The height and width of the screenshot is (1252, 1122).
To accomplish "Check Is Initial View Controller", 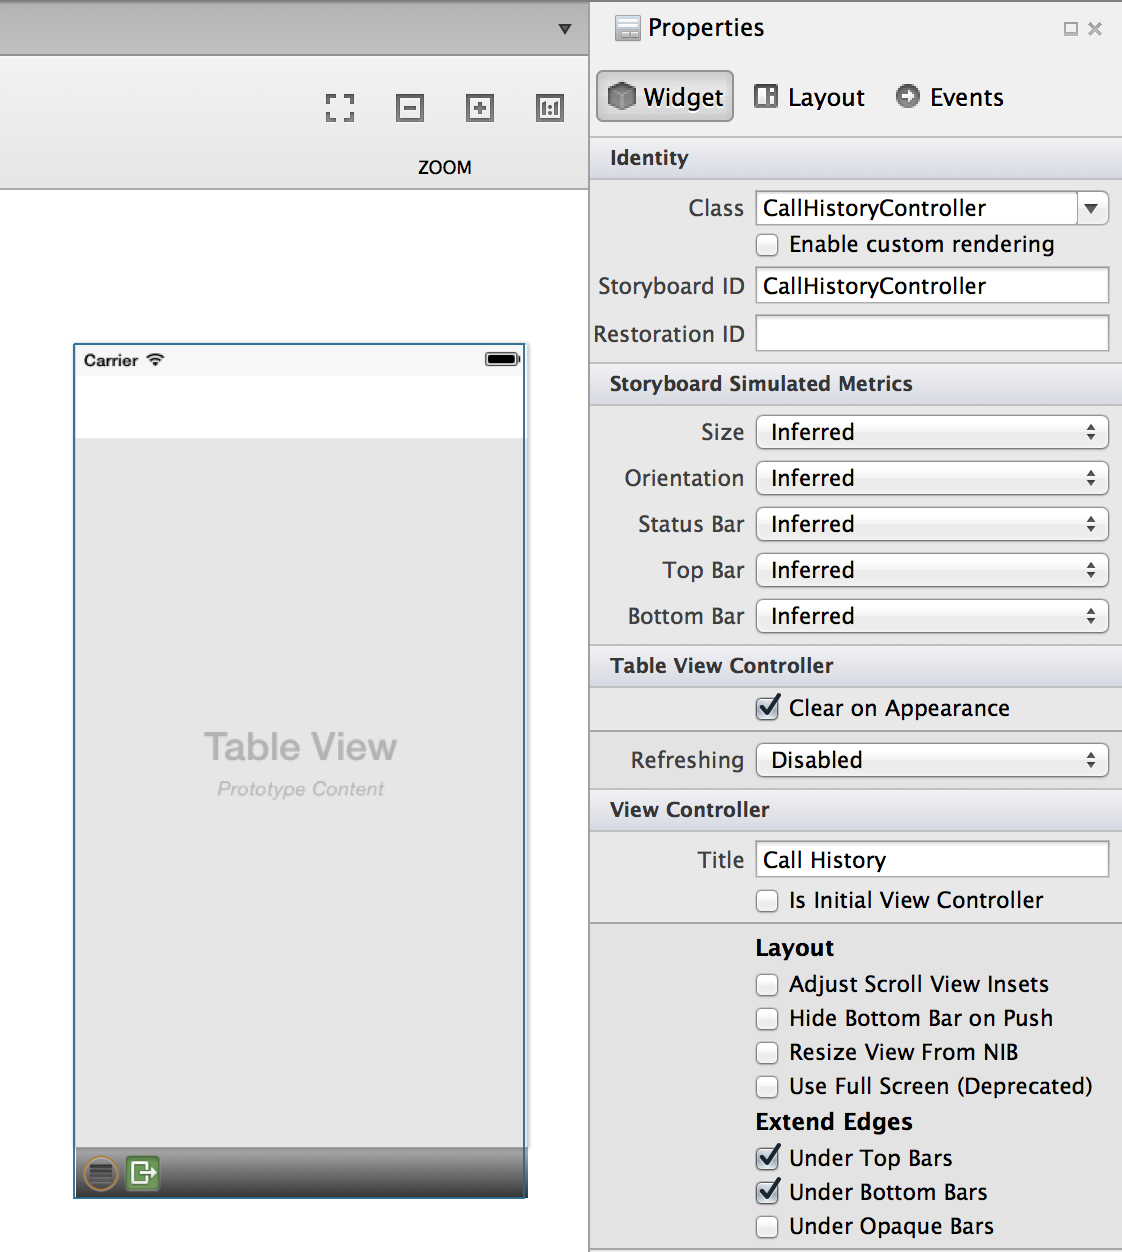I will click(767, 901).
